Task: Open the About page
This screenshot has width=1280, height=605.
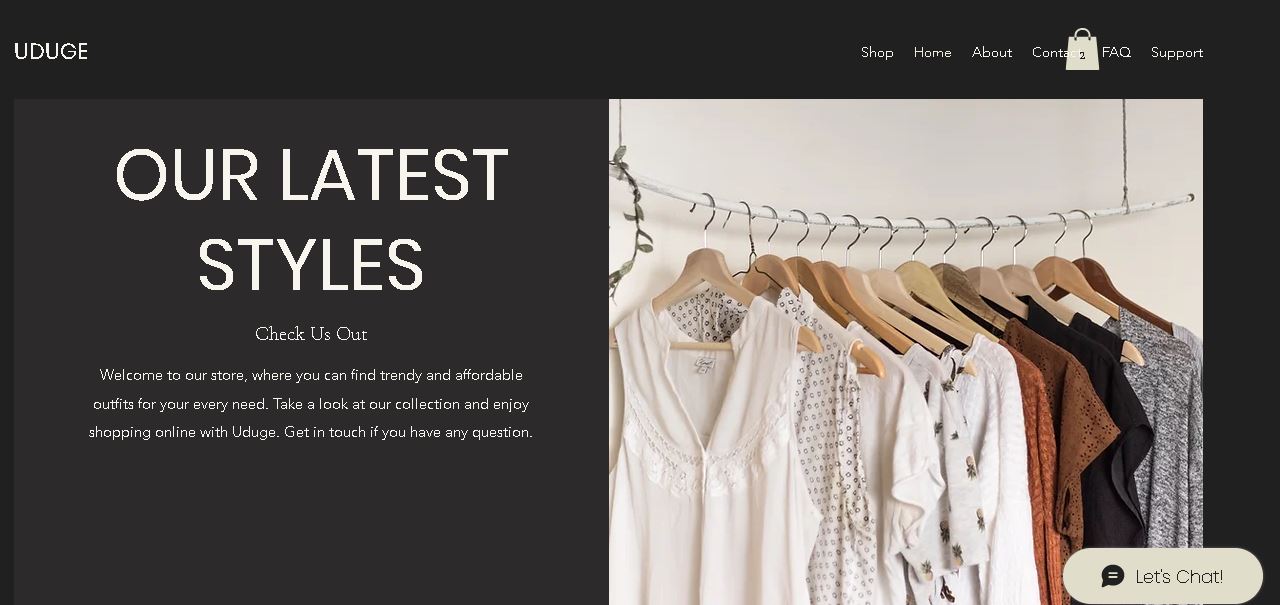Action: [992, 52]
